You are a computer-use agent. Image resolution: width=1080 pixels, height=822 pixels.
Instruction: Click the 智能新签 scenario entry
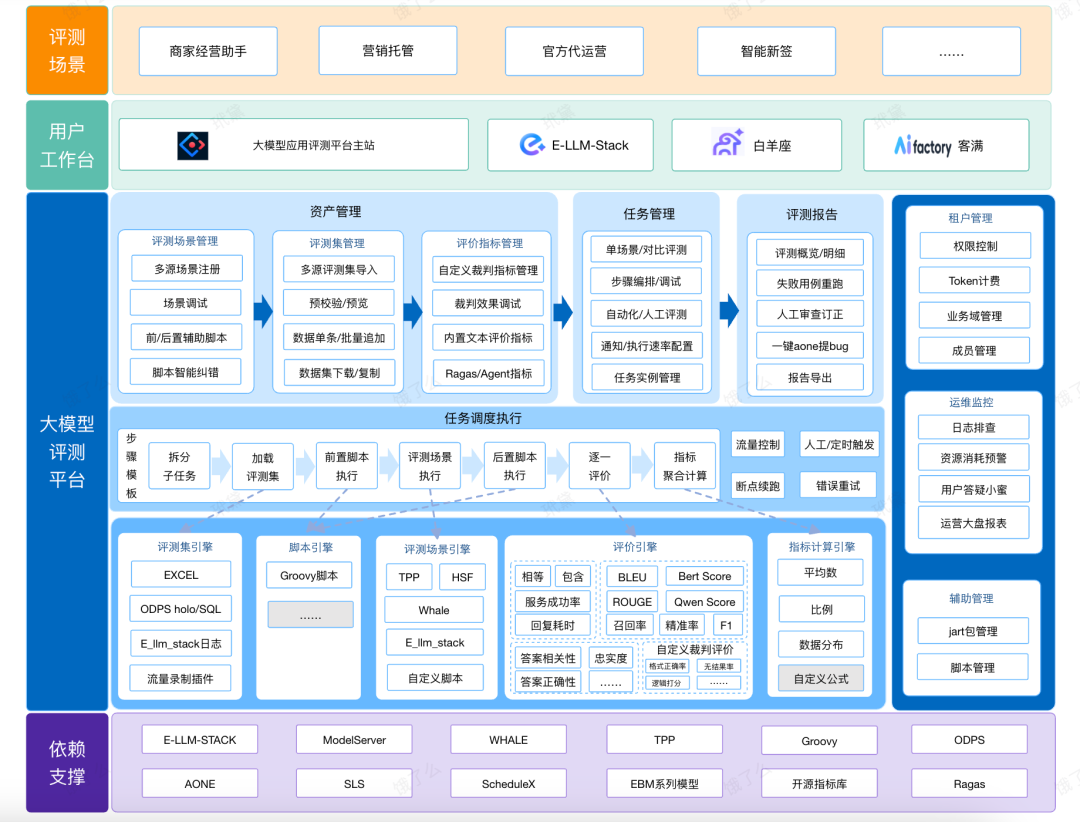(766, 51)
